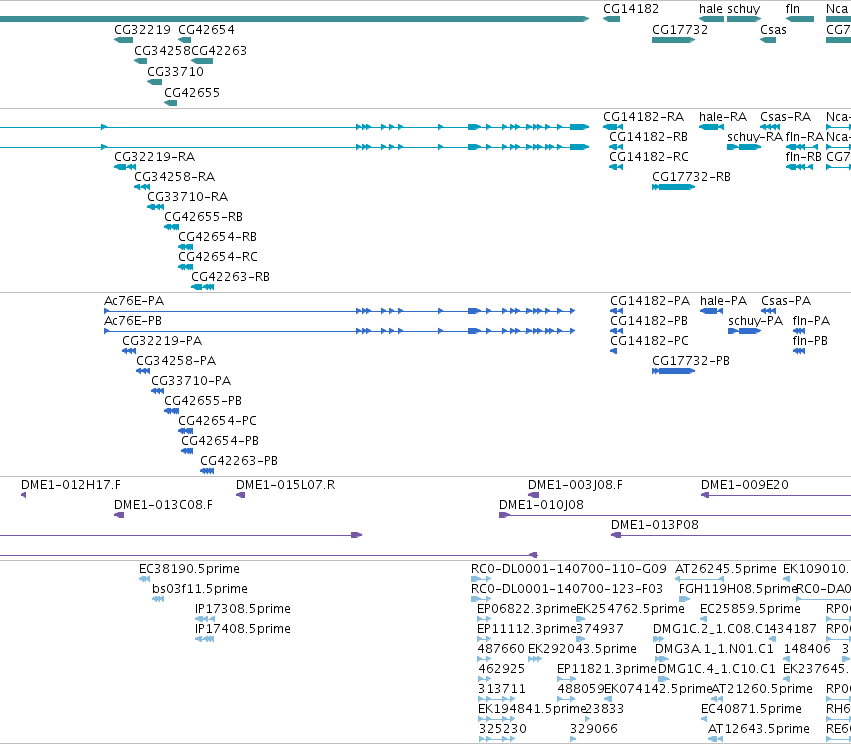Image resolution: width=851 pixels, height=744 pixels.
Task: Select EST IP17408.5prime
Action: (243, 629)
